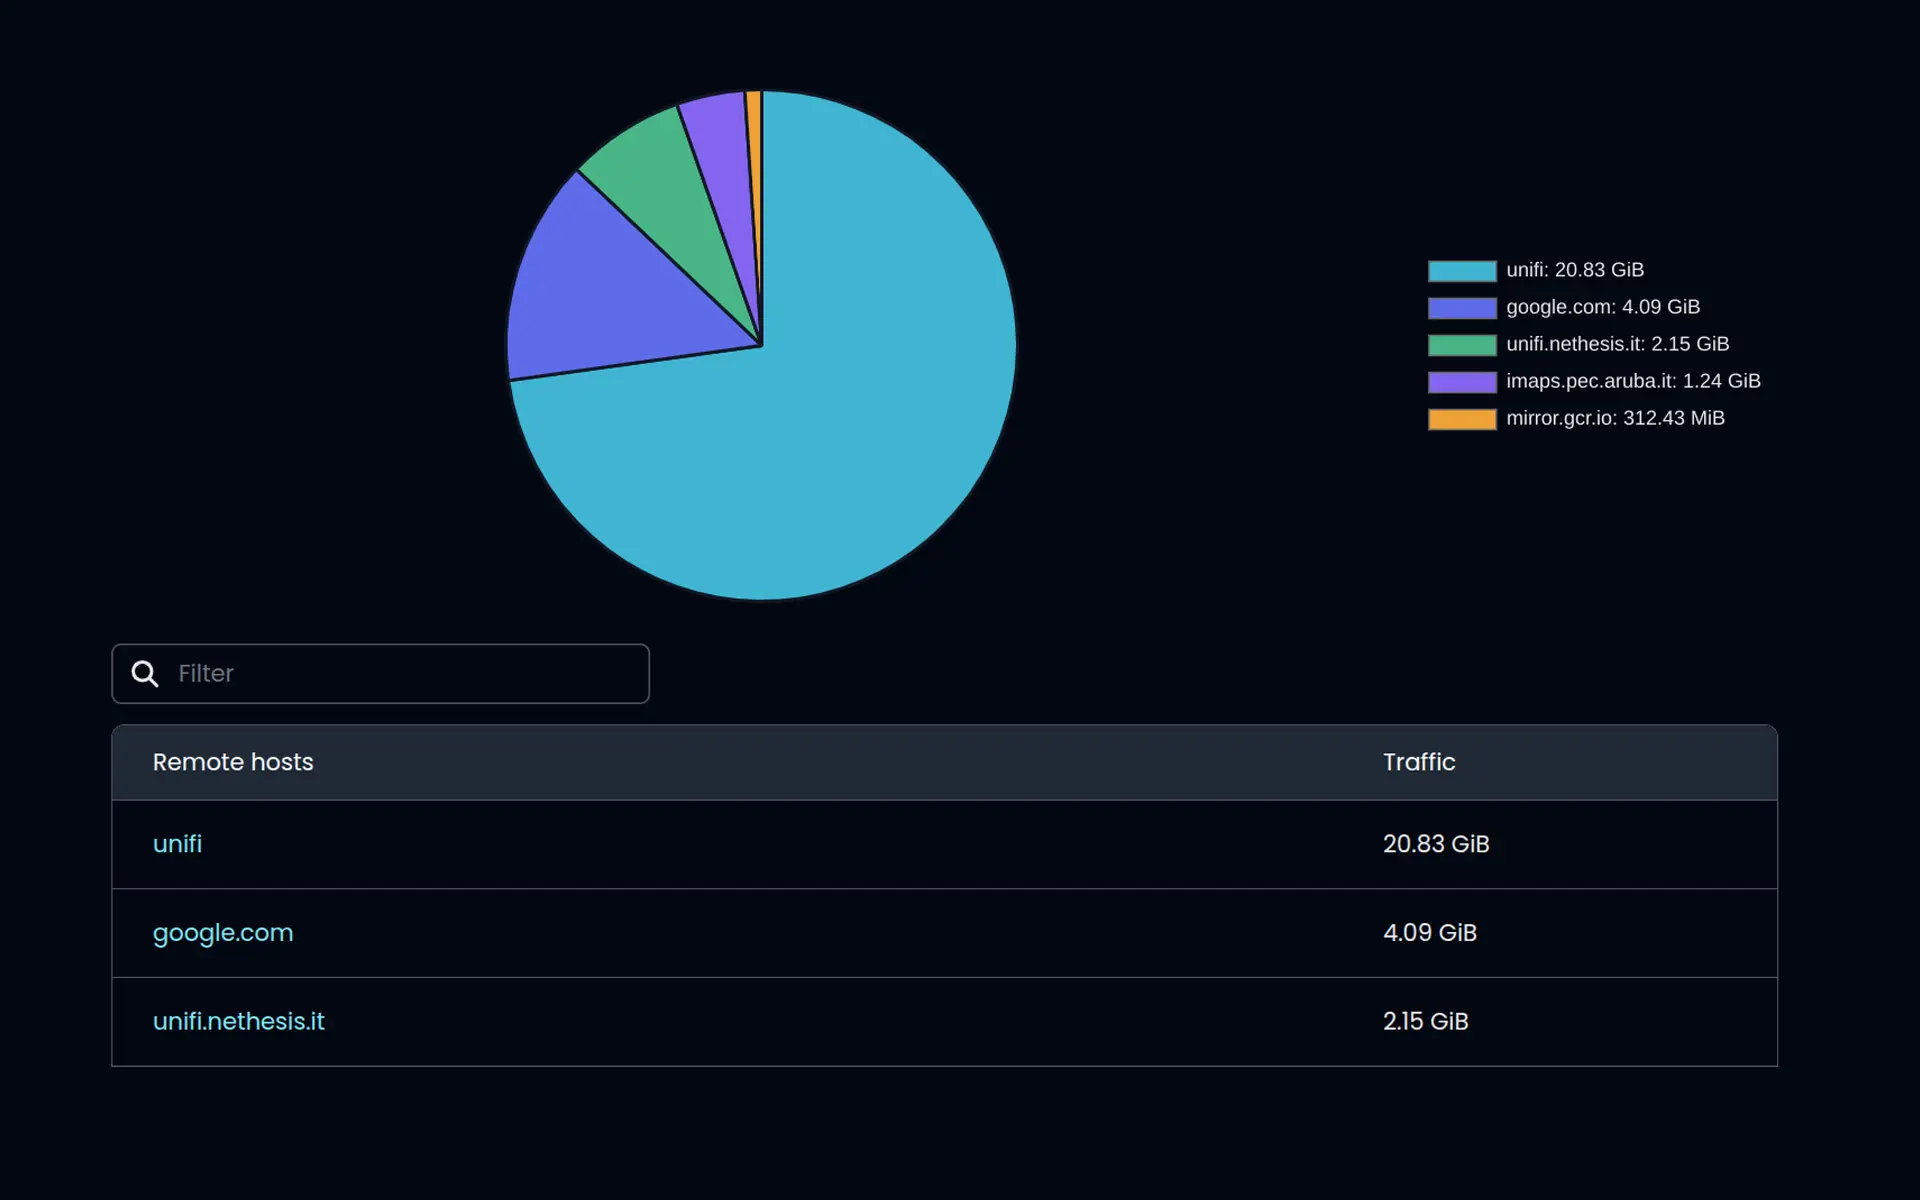1920x1200 pixels.
Task: Select the 4.09 GiB traffic cell
Action: click(1430, 933)
